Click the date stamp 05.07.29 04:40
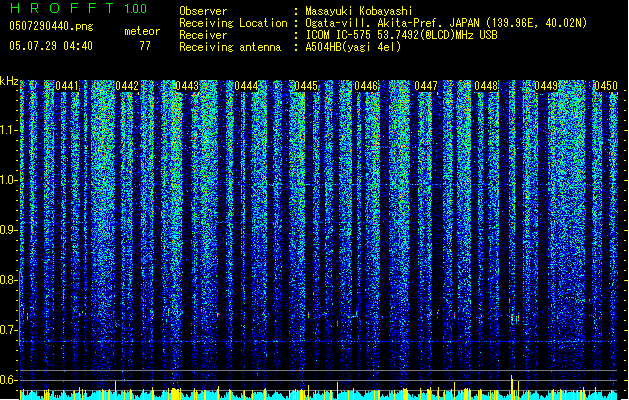This screenshot has width=629, height=400. (x=51, y=46)
